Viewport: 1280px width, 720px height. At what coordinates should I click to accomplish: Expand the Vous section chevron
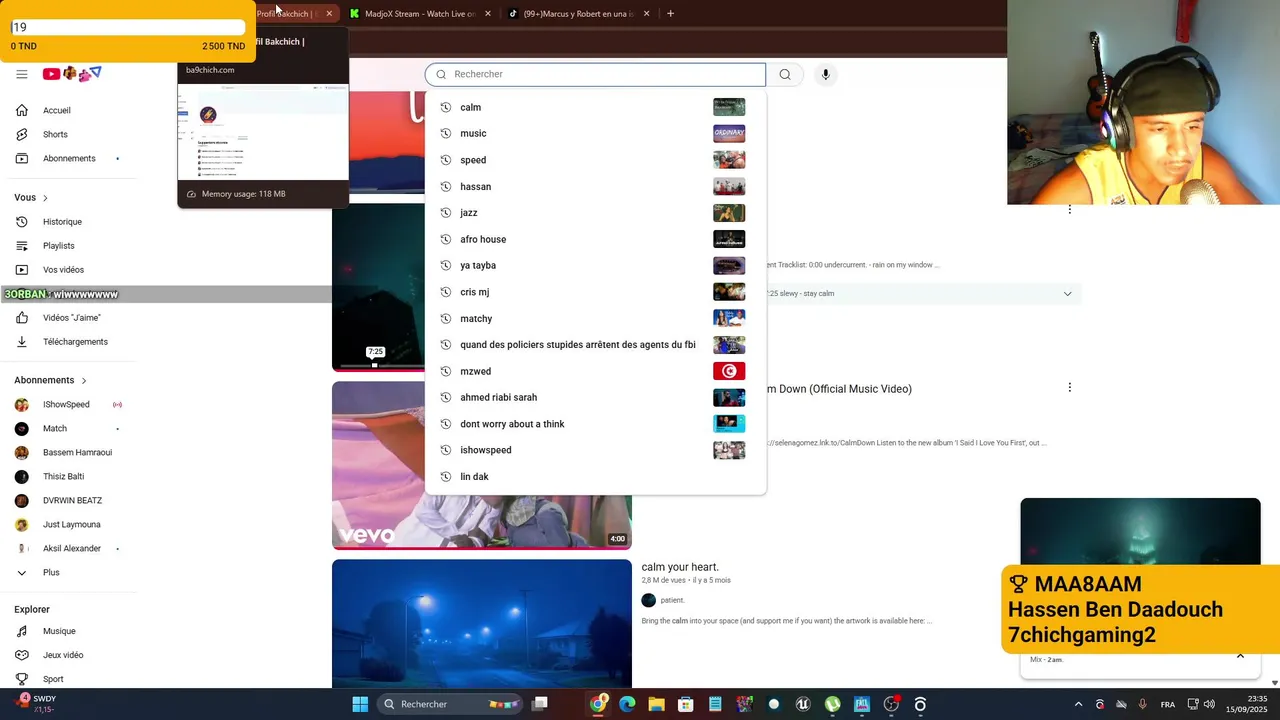(x=45, y=198)
